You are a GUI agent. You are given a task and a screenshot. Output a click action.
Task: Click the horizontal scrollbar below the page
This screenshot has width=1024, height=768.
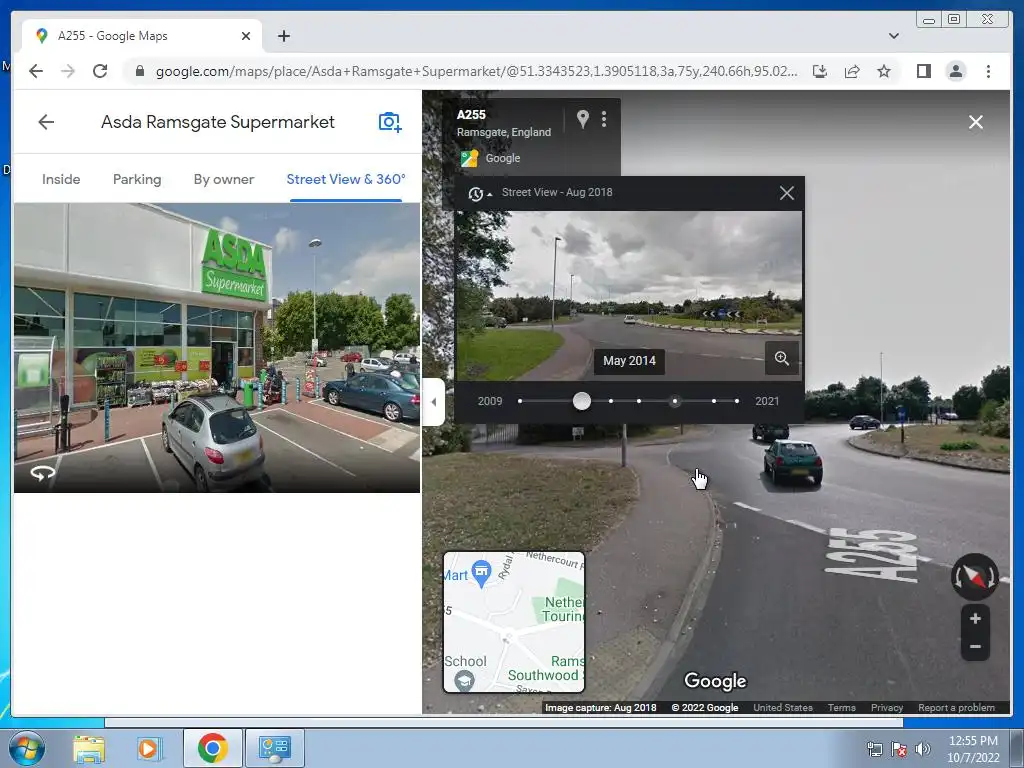[x=504, y=722]
